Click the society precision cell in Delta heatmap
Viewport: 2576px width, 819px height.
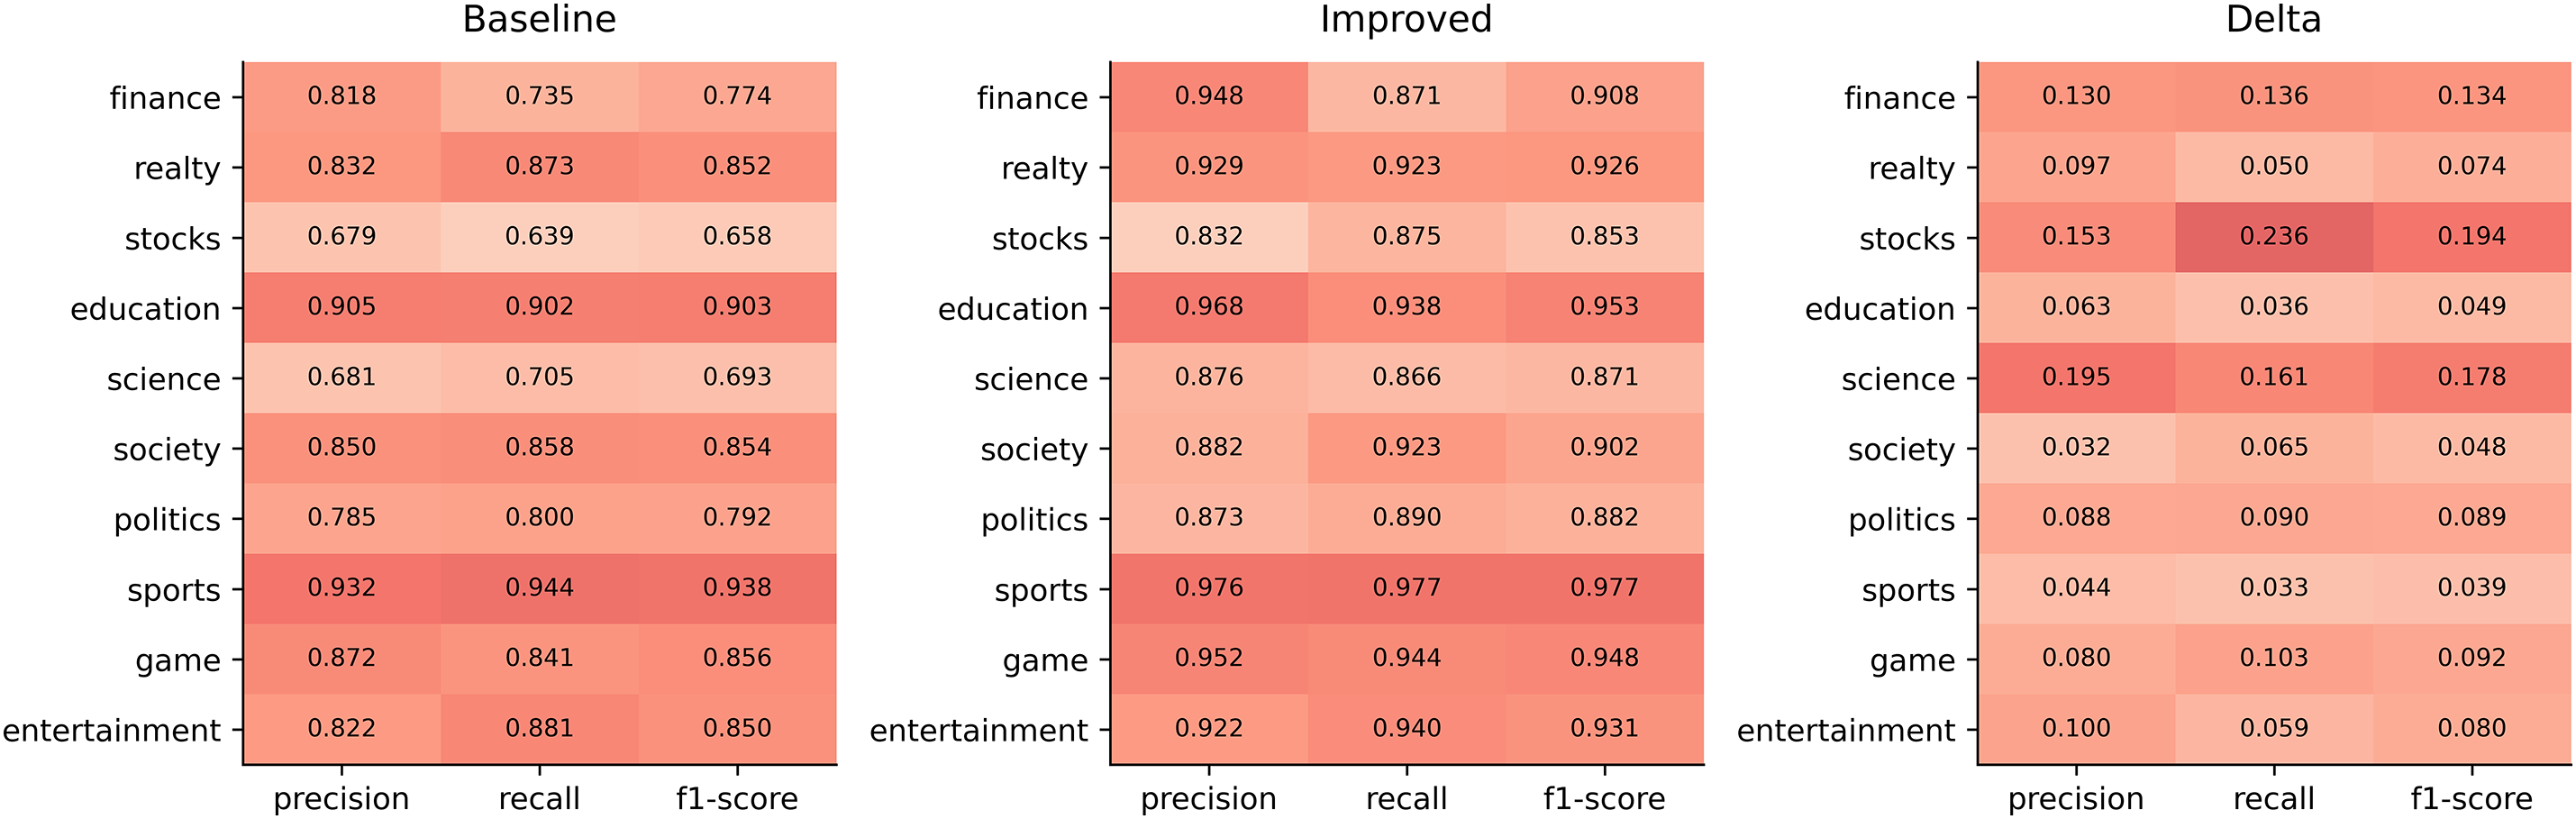[2076, 447]
